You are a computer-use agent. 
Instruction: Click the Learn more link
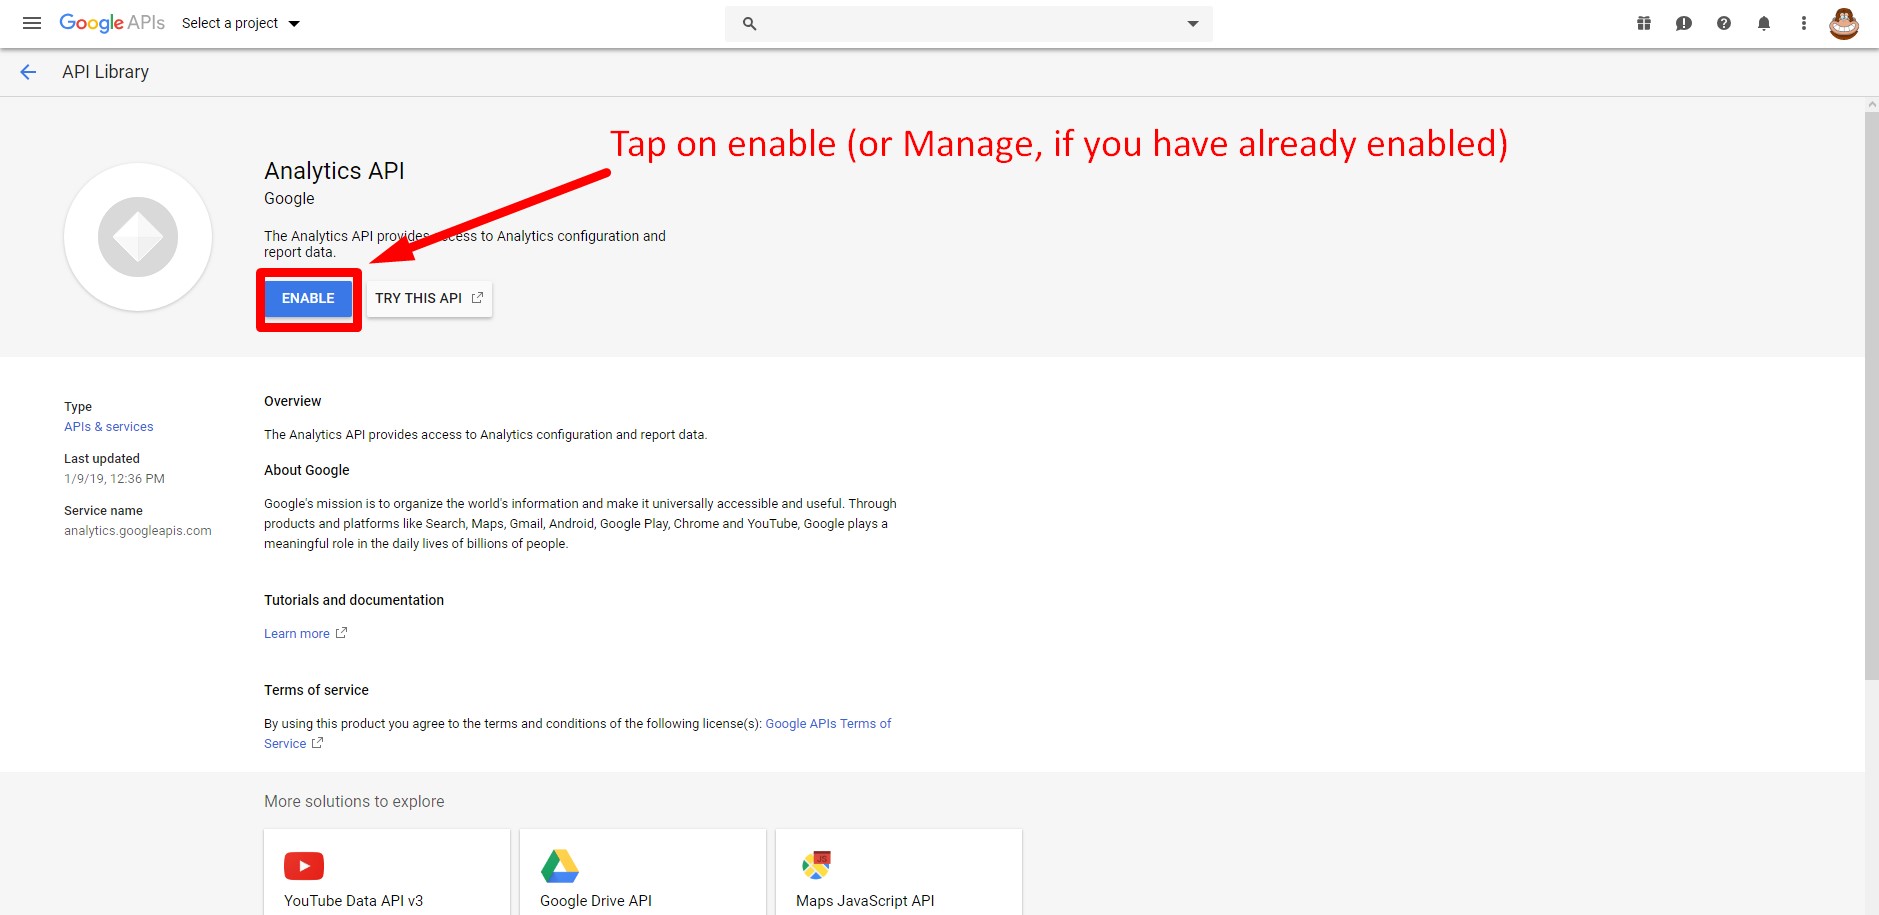point(297,632)
